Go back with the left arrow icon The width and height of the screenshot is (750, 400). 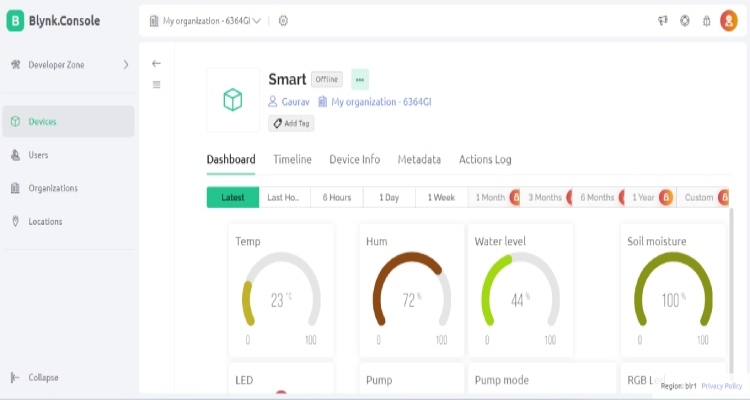156,63
